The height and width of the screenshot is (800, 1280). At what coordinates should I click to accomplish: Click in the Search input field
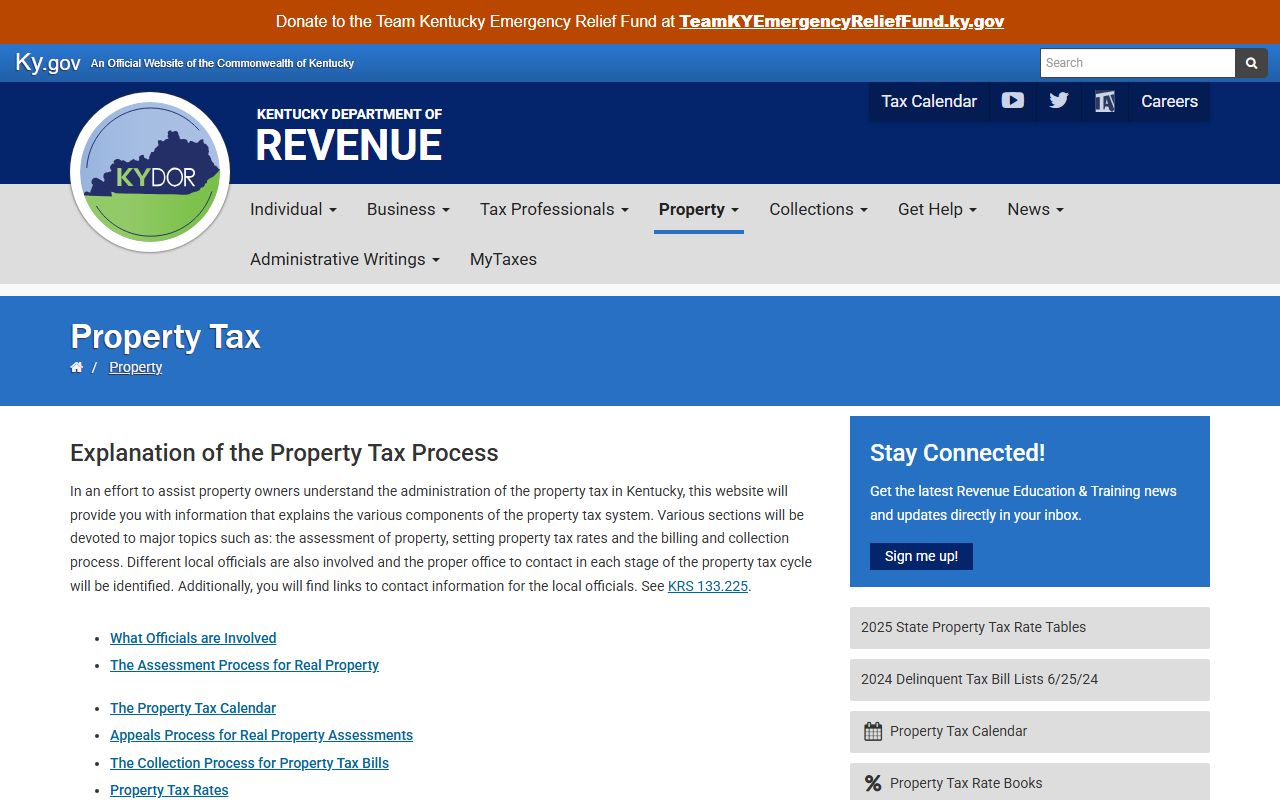(x=1138, y=63)
